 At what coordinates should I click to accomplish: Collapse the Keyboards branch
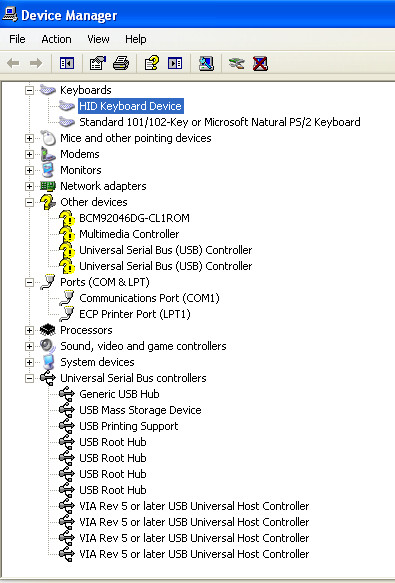coord(29,90)
